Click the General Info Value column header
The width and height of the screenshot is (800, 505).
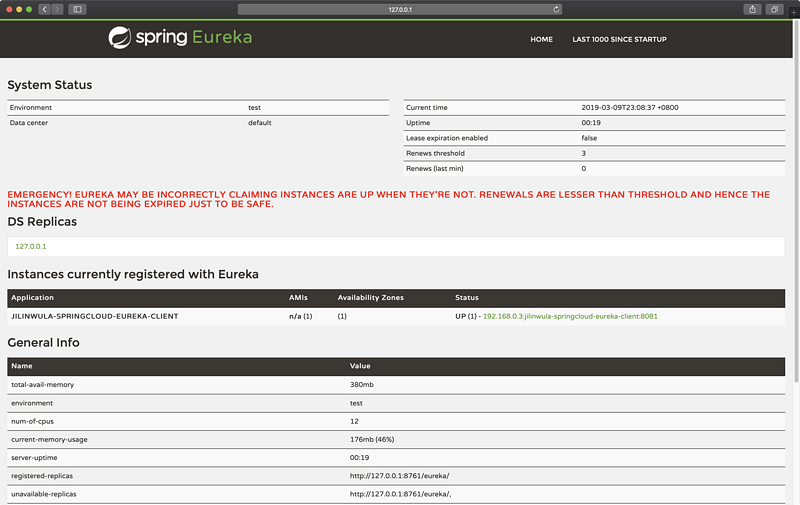[360, 366]
